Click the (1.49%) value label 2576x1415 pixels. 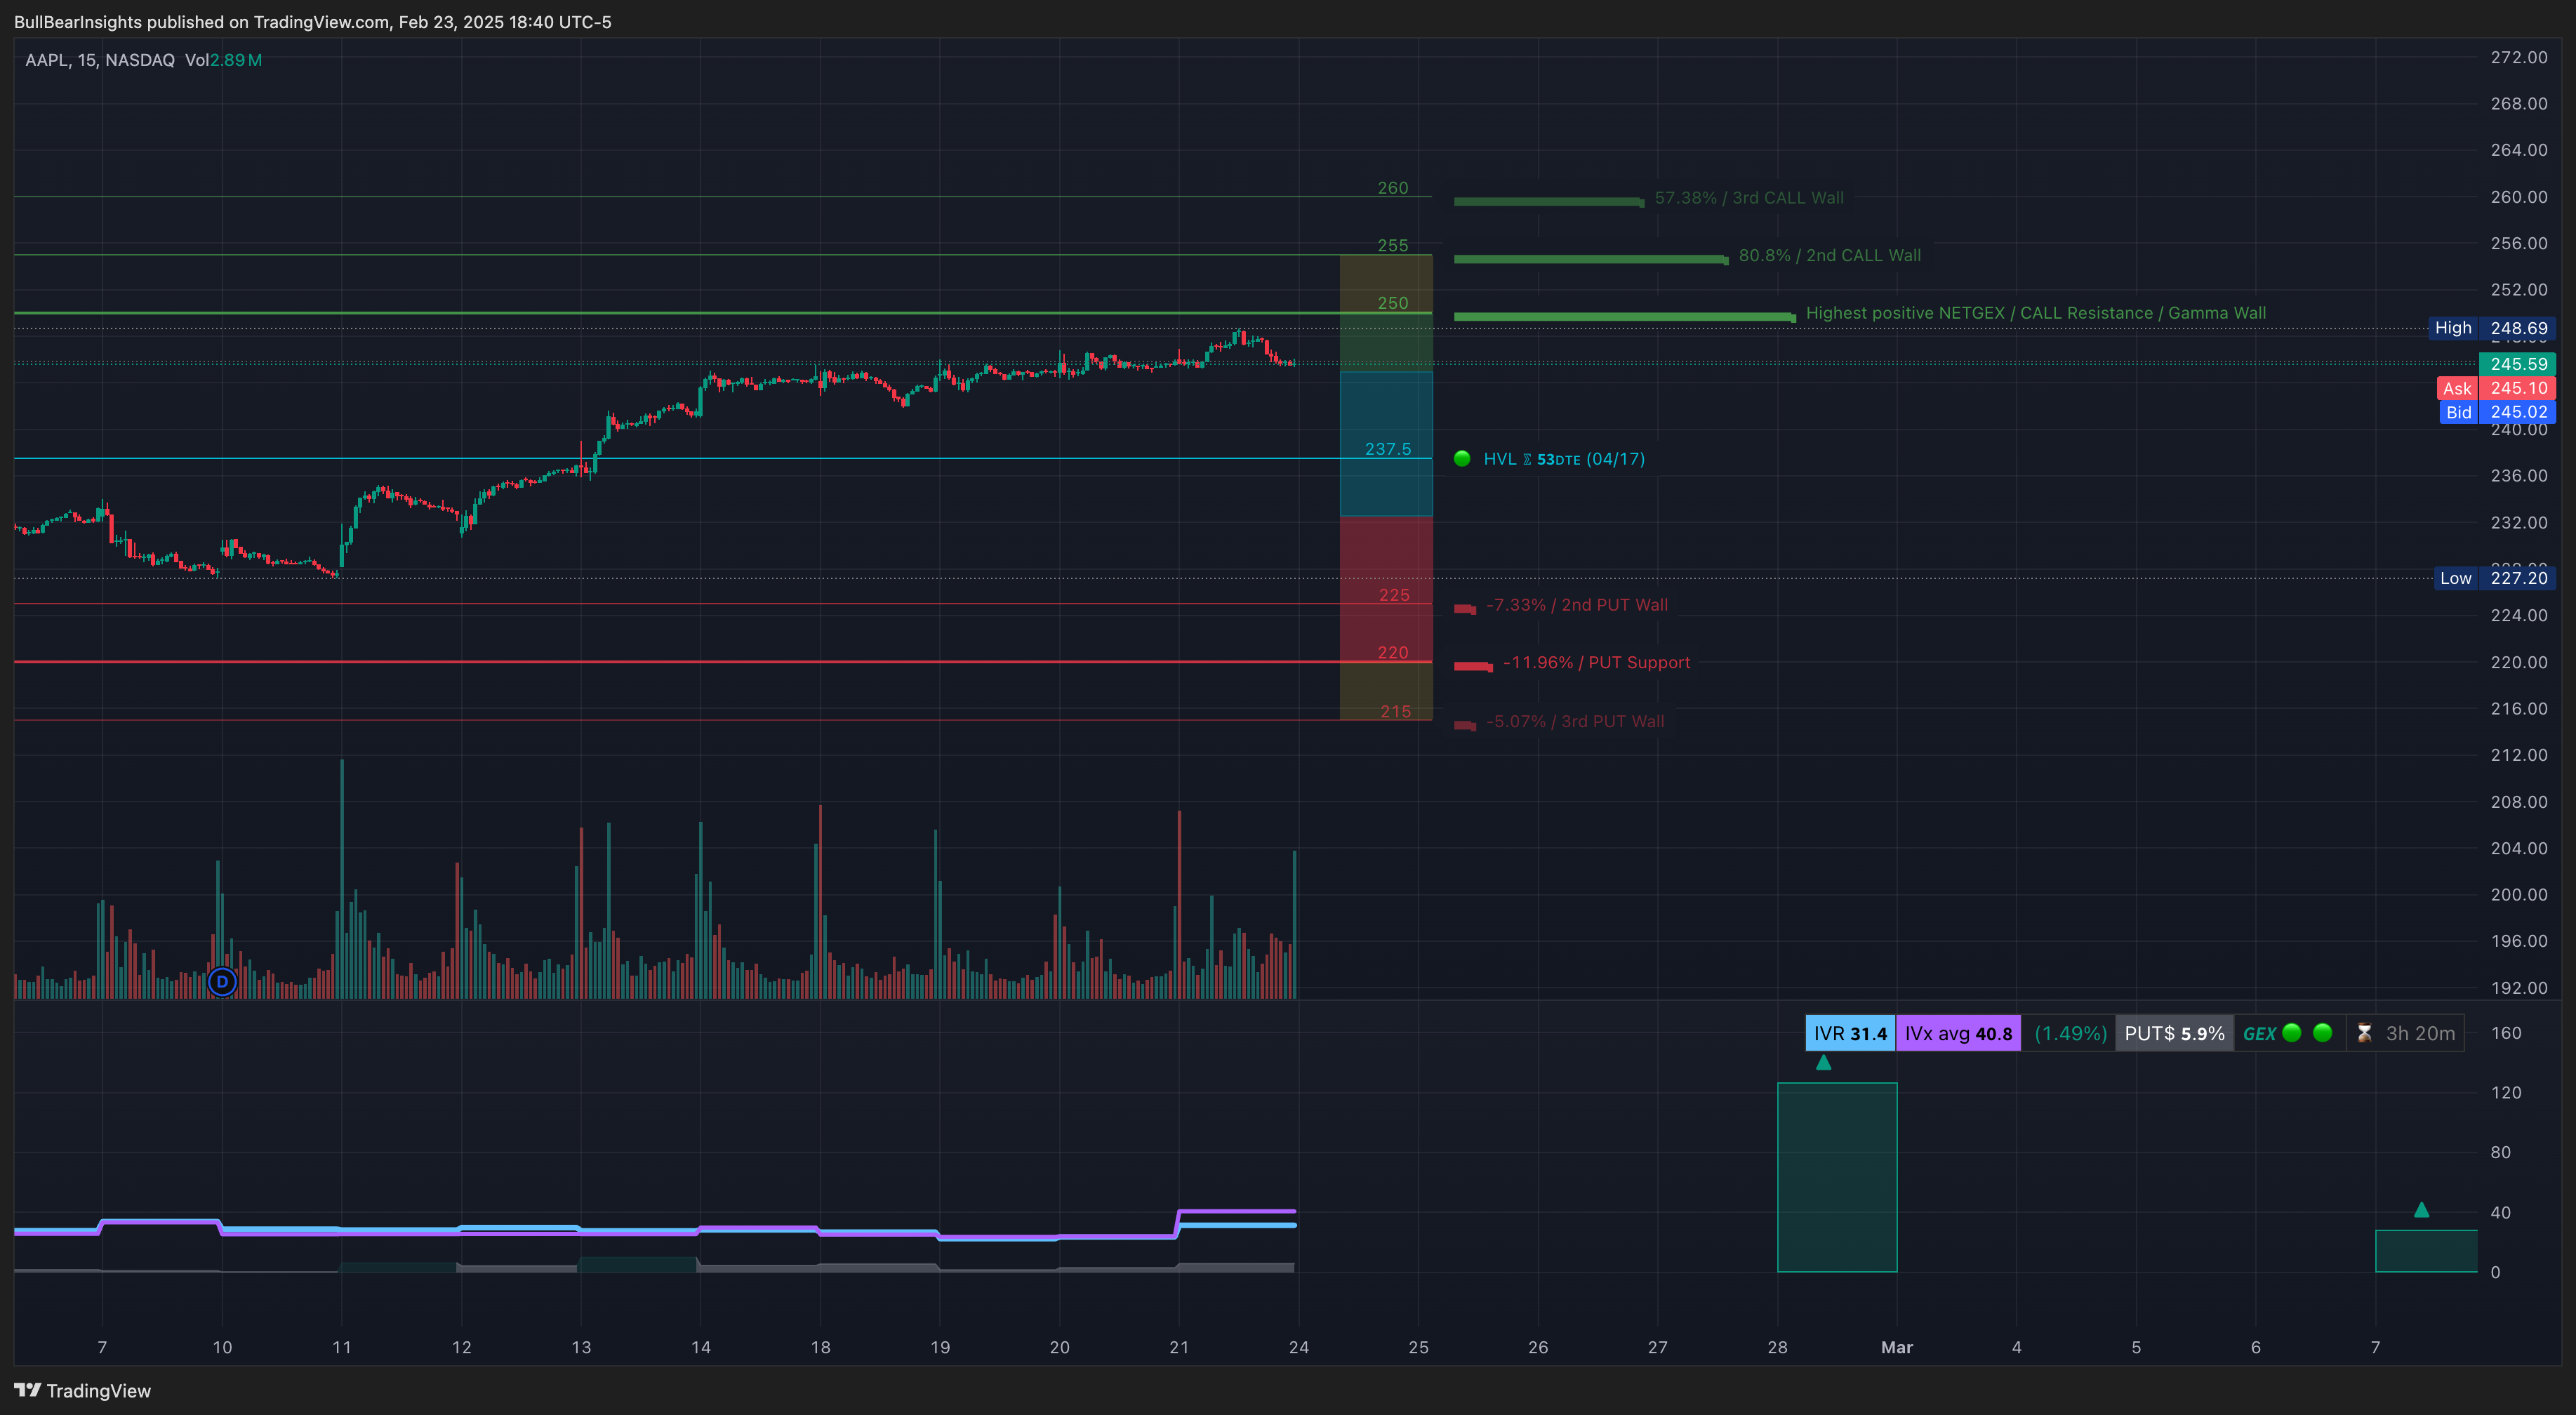pos(2070,1033)
